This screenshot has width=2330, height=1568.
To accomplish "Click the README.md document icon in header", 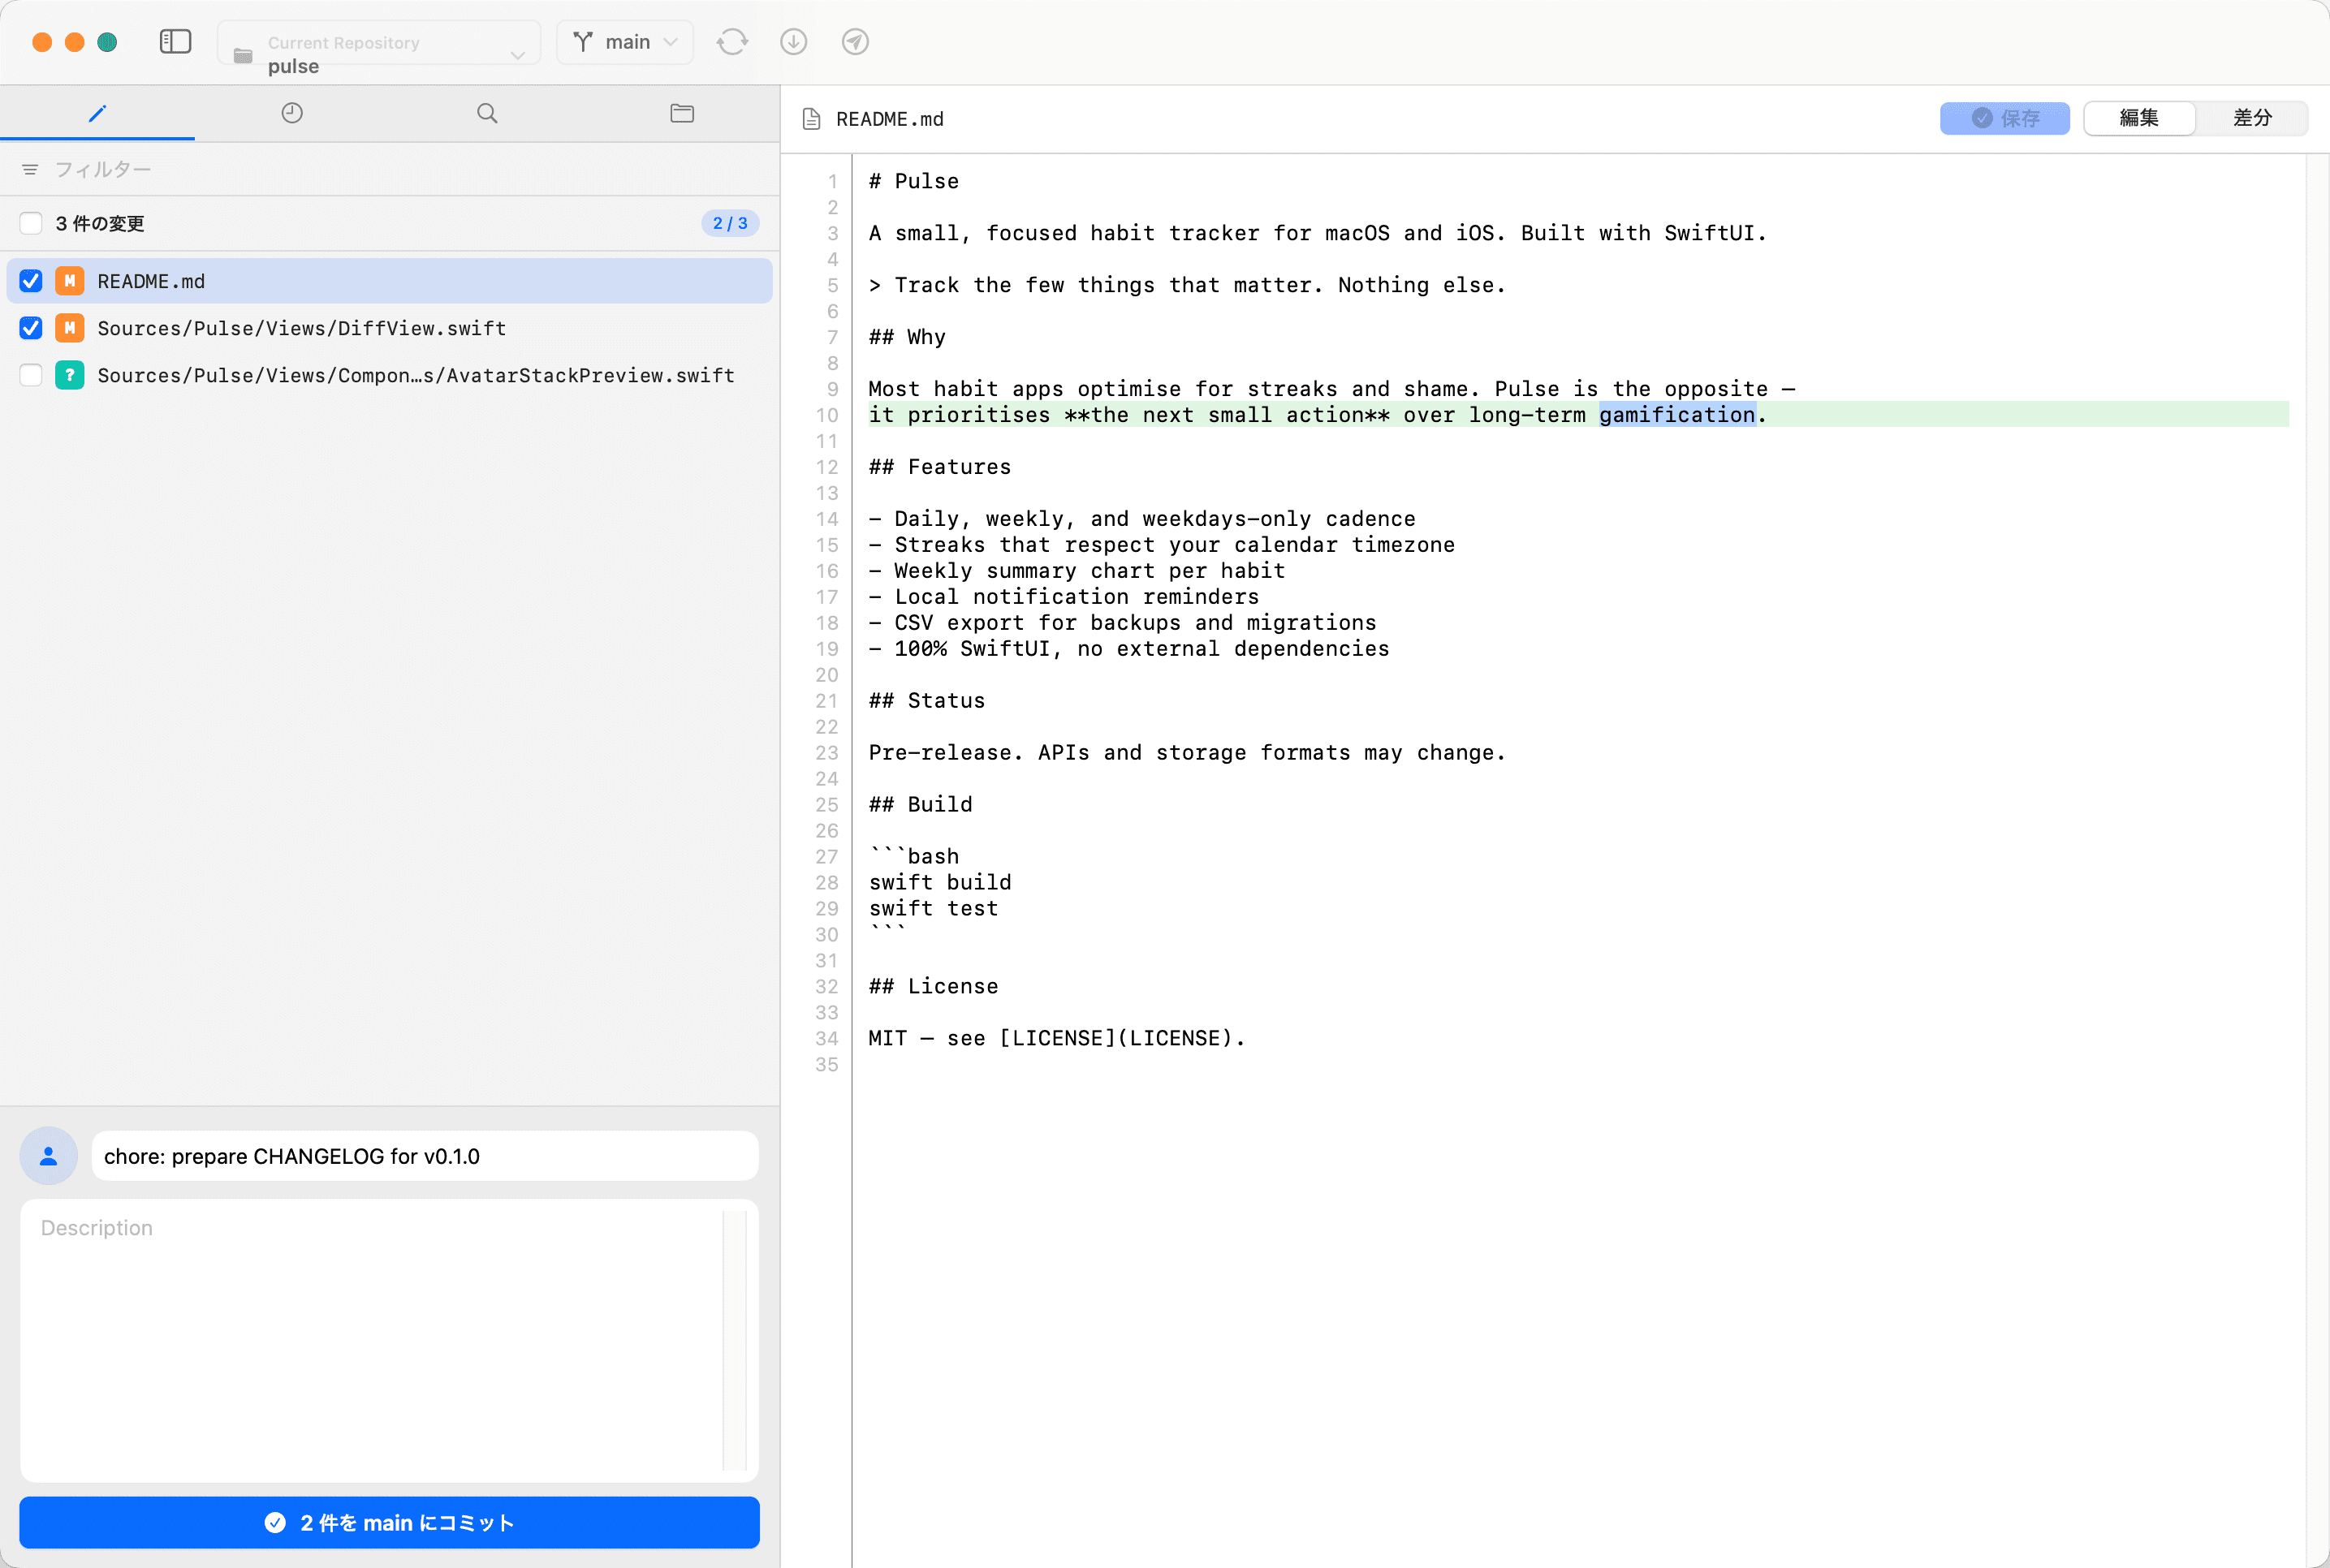I will (x=812, y=119).
